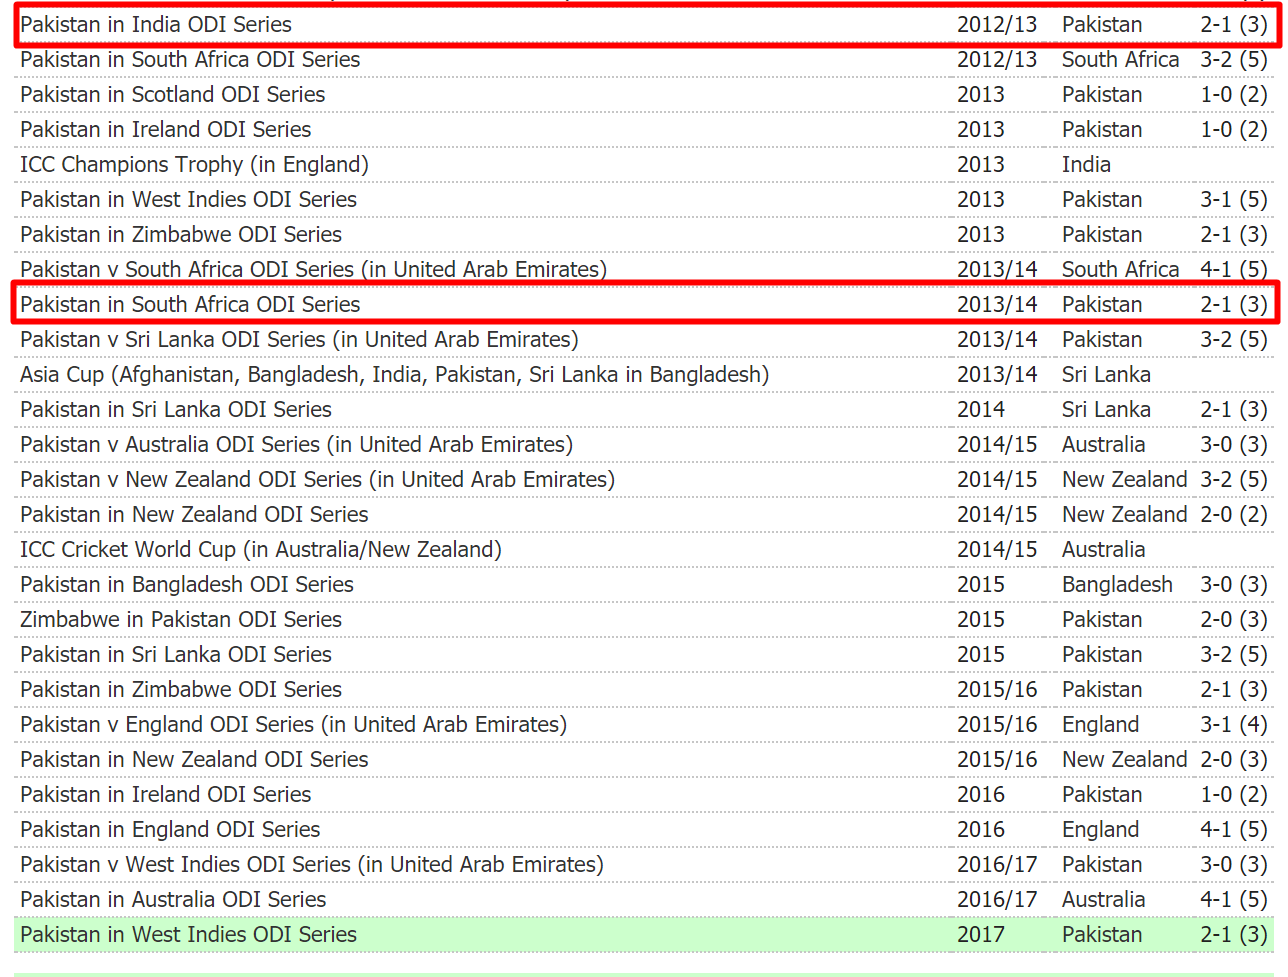Click season 2013/14 in Asia Cup row
Viewport: 1288px width, 977px height.
coord(997,374)
